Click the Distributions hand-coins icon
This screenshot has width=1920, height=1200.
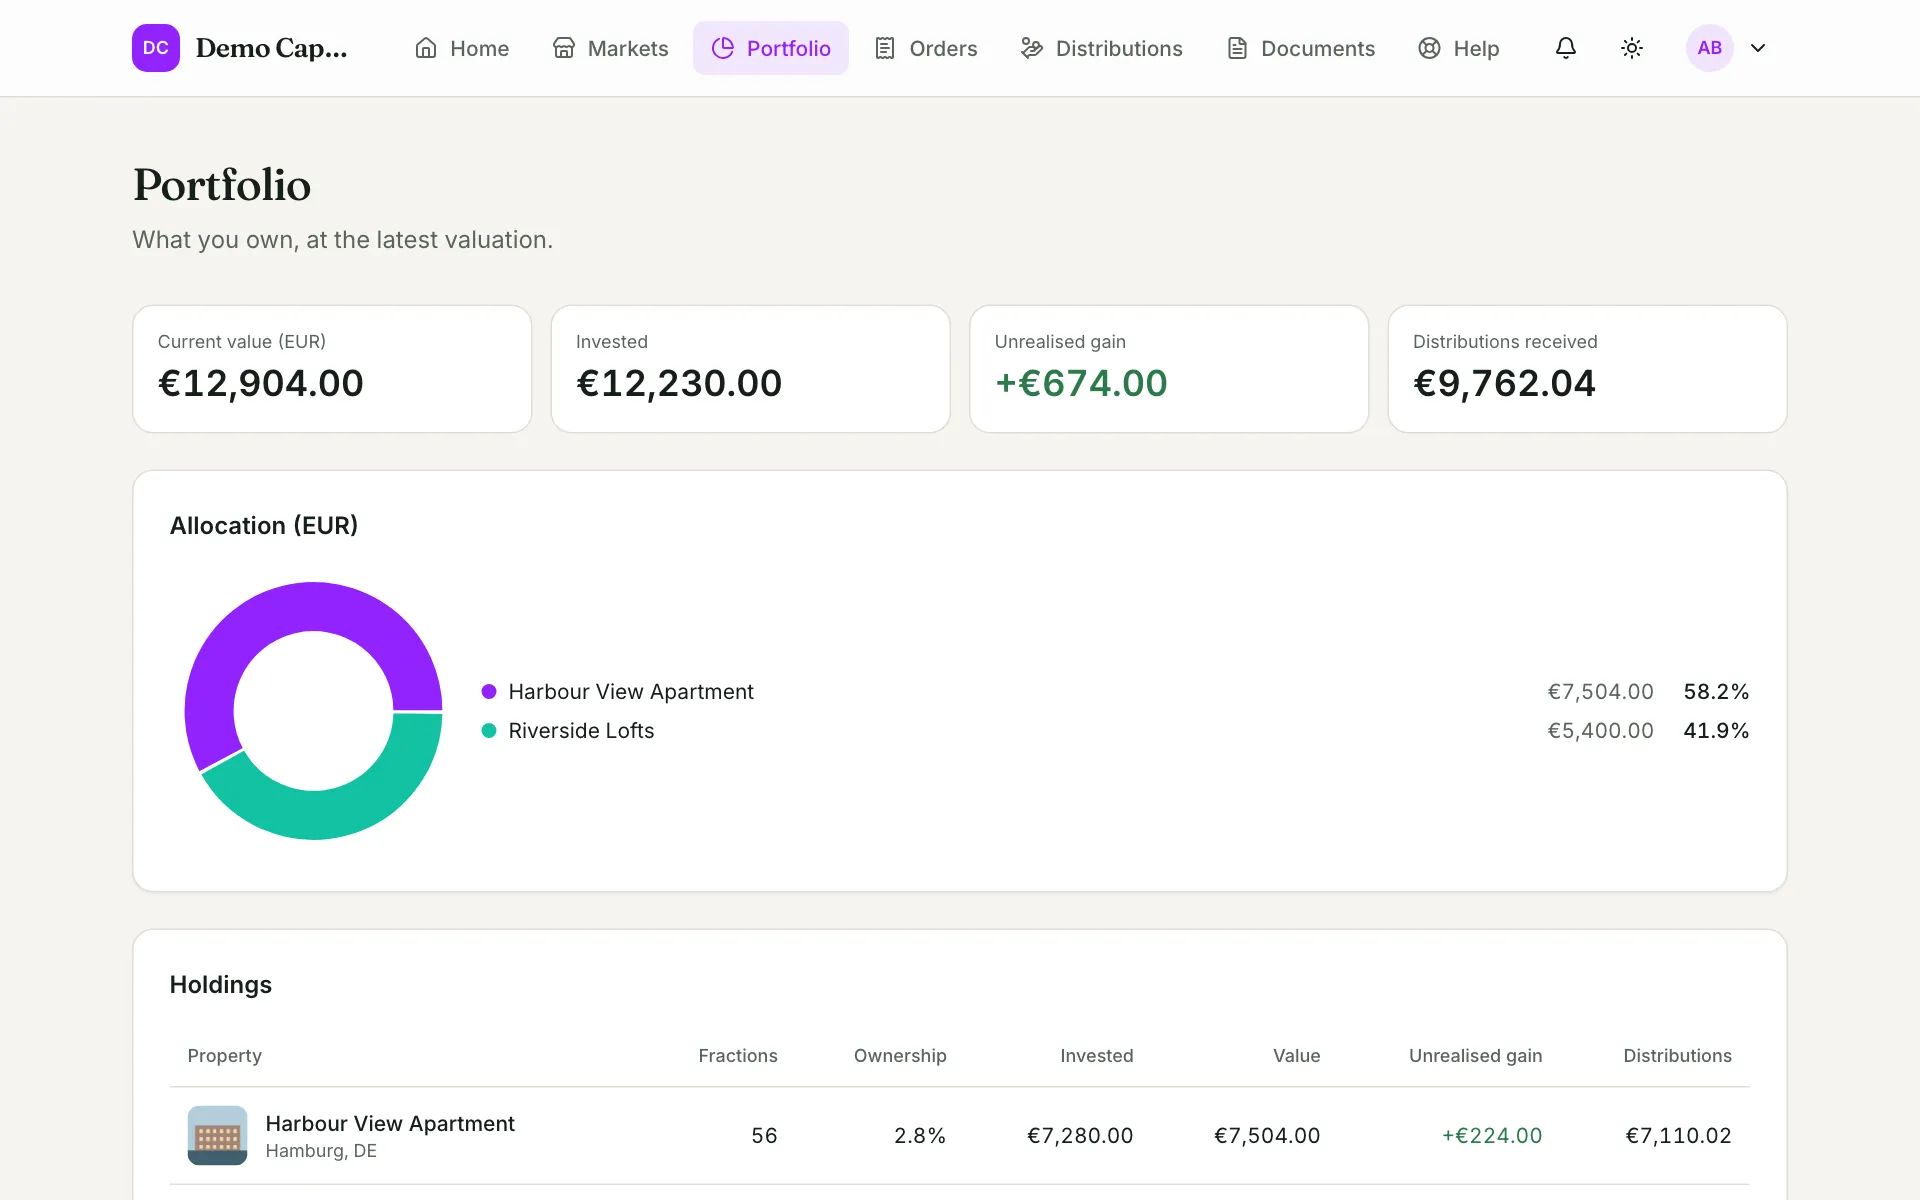[1032, 48]
